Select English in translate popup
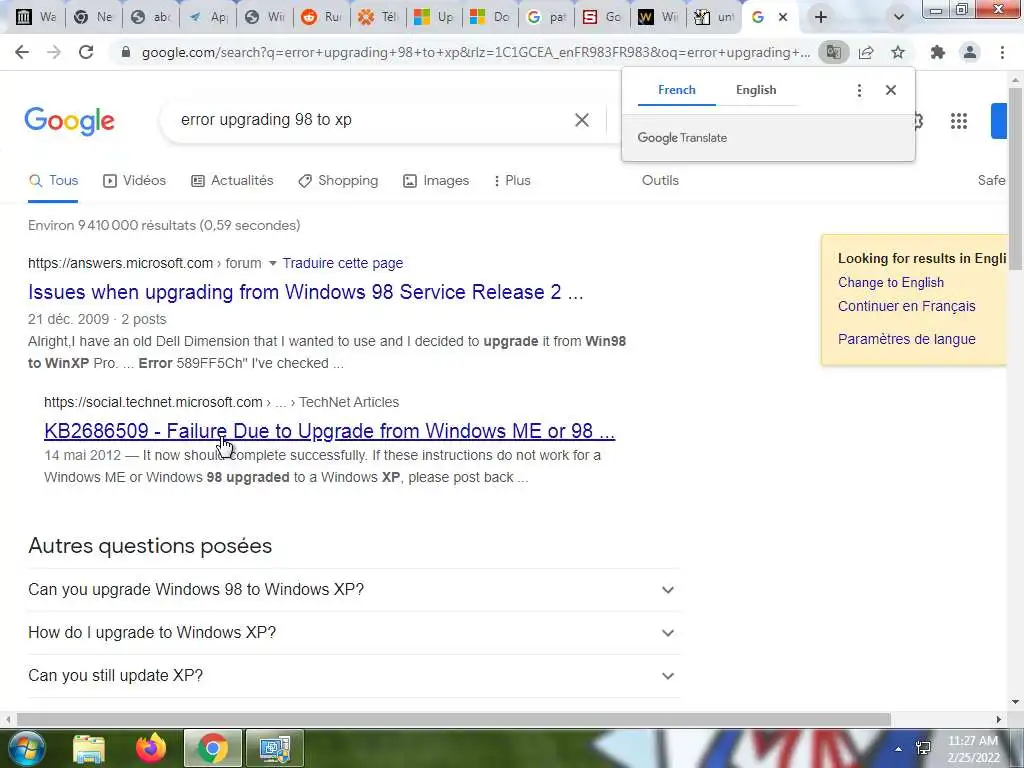The image size is (1024, 768). (756, 90)
